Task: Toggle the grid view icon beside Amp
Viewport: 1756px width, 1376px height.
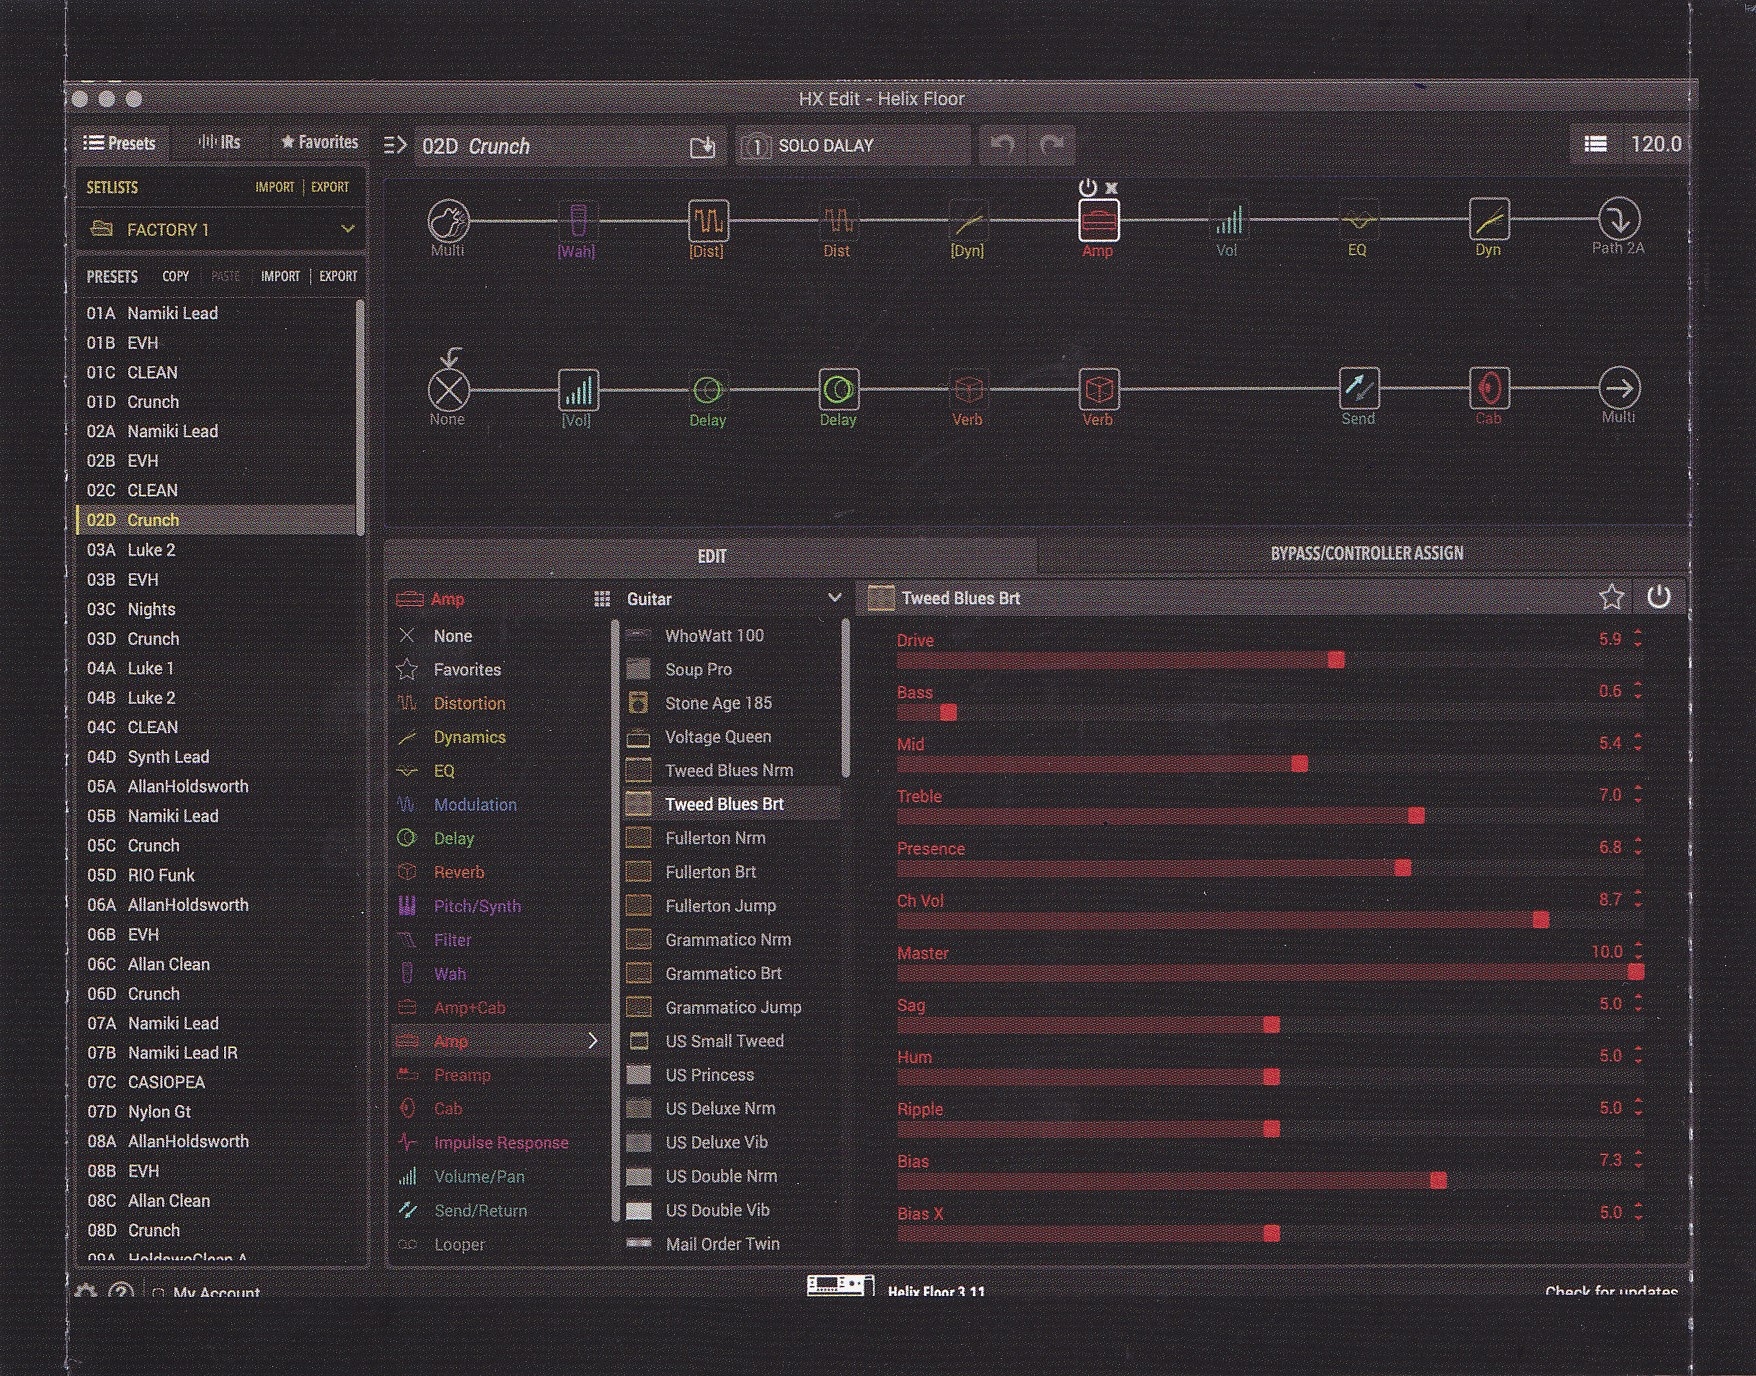Action: point(602,599)
